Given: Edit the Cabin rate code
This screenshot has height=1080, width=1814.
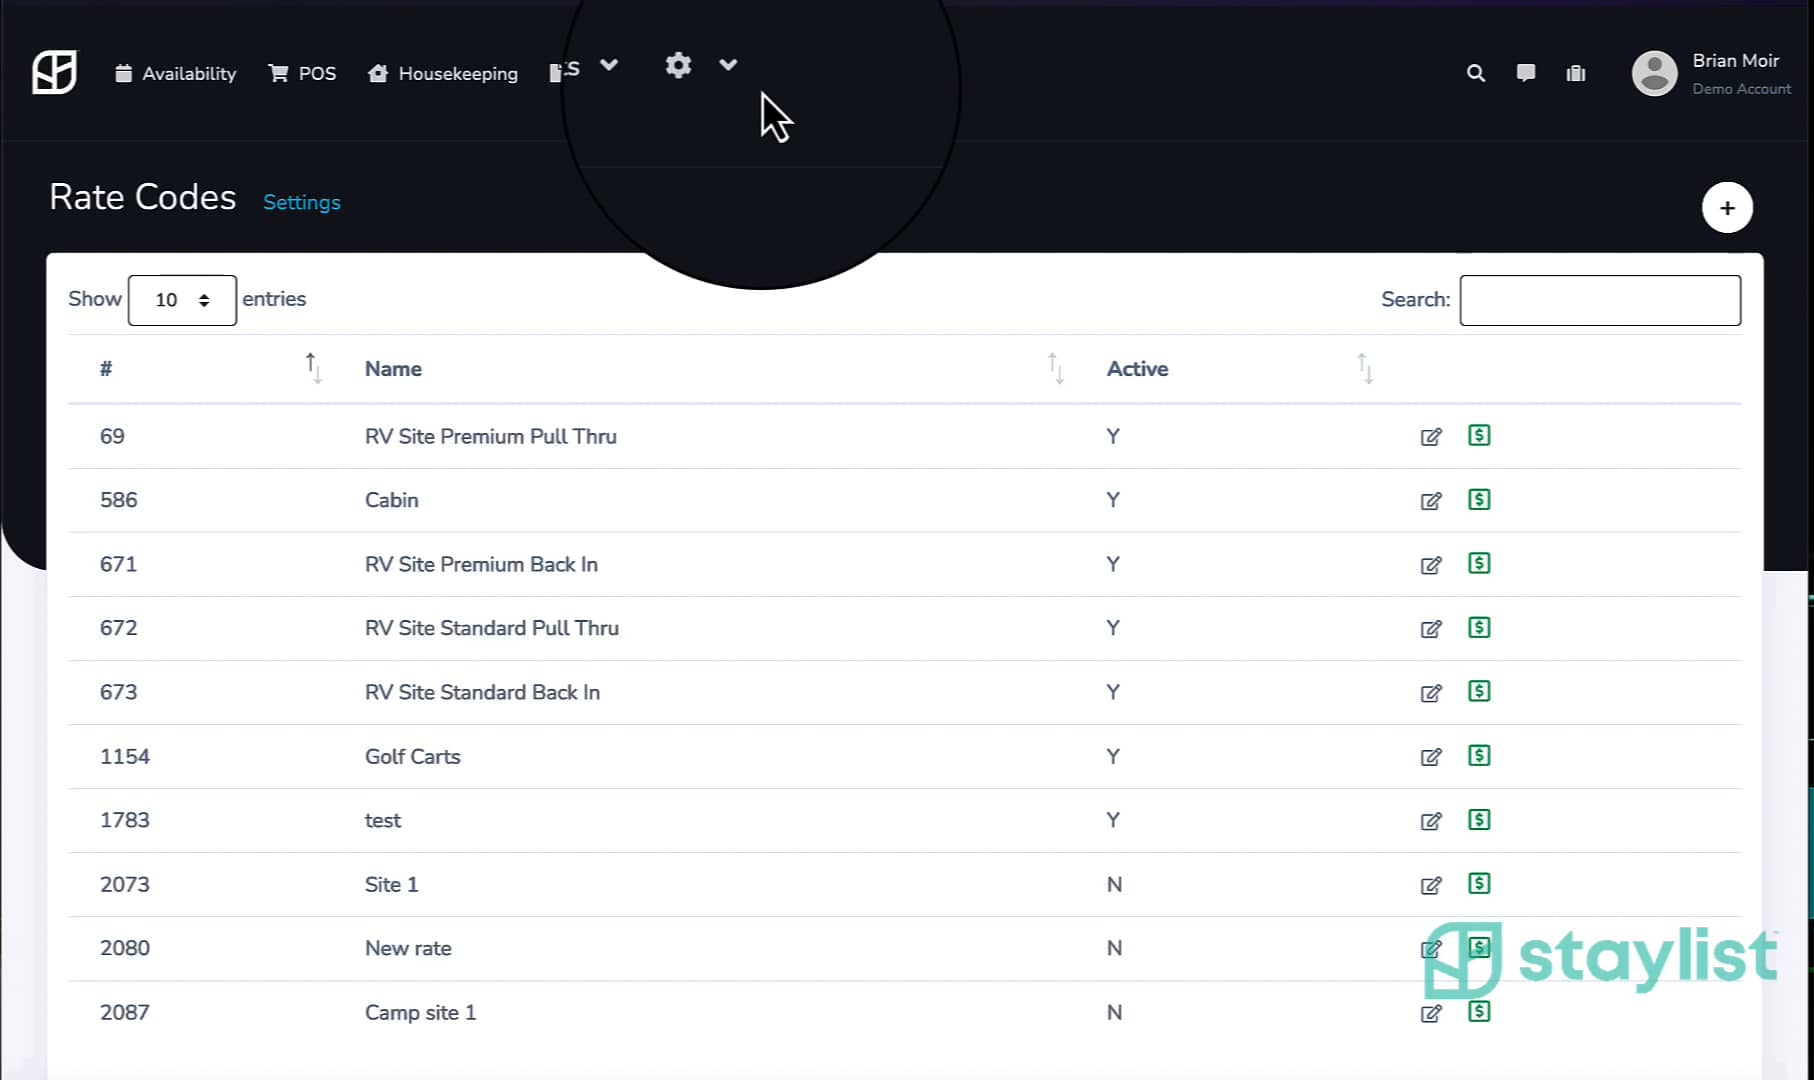Looking at the screenshot, I should 1431,501.
